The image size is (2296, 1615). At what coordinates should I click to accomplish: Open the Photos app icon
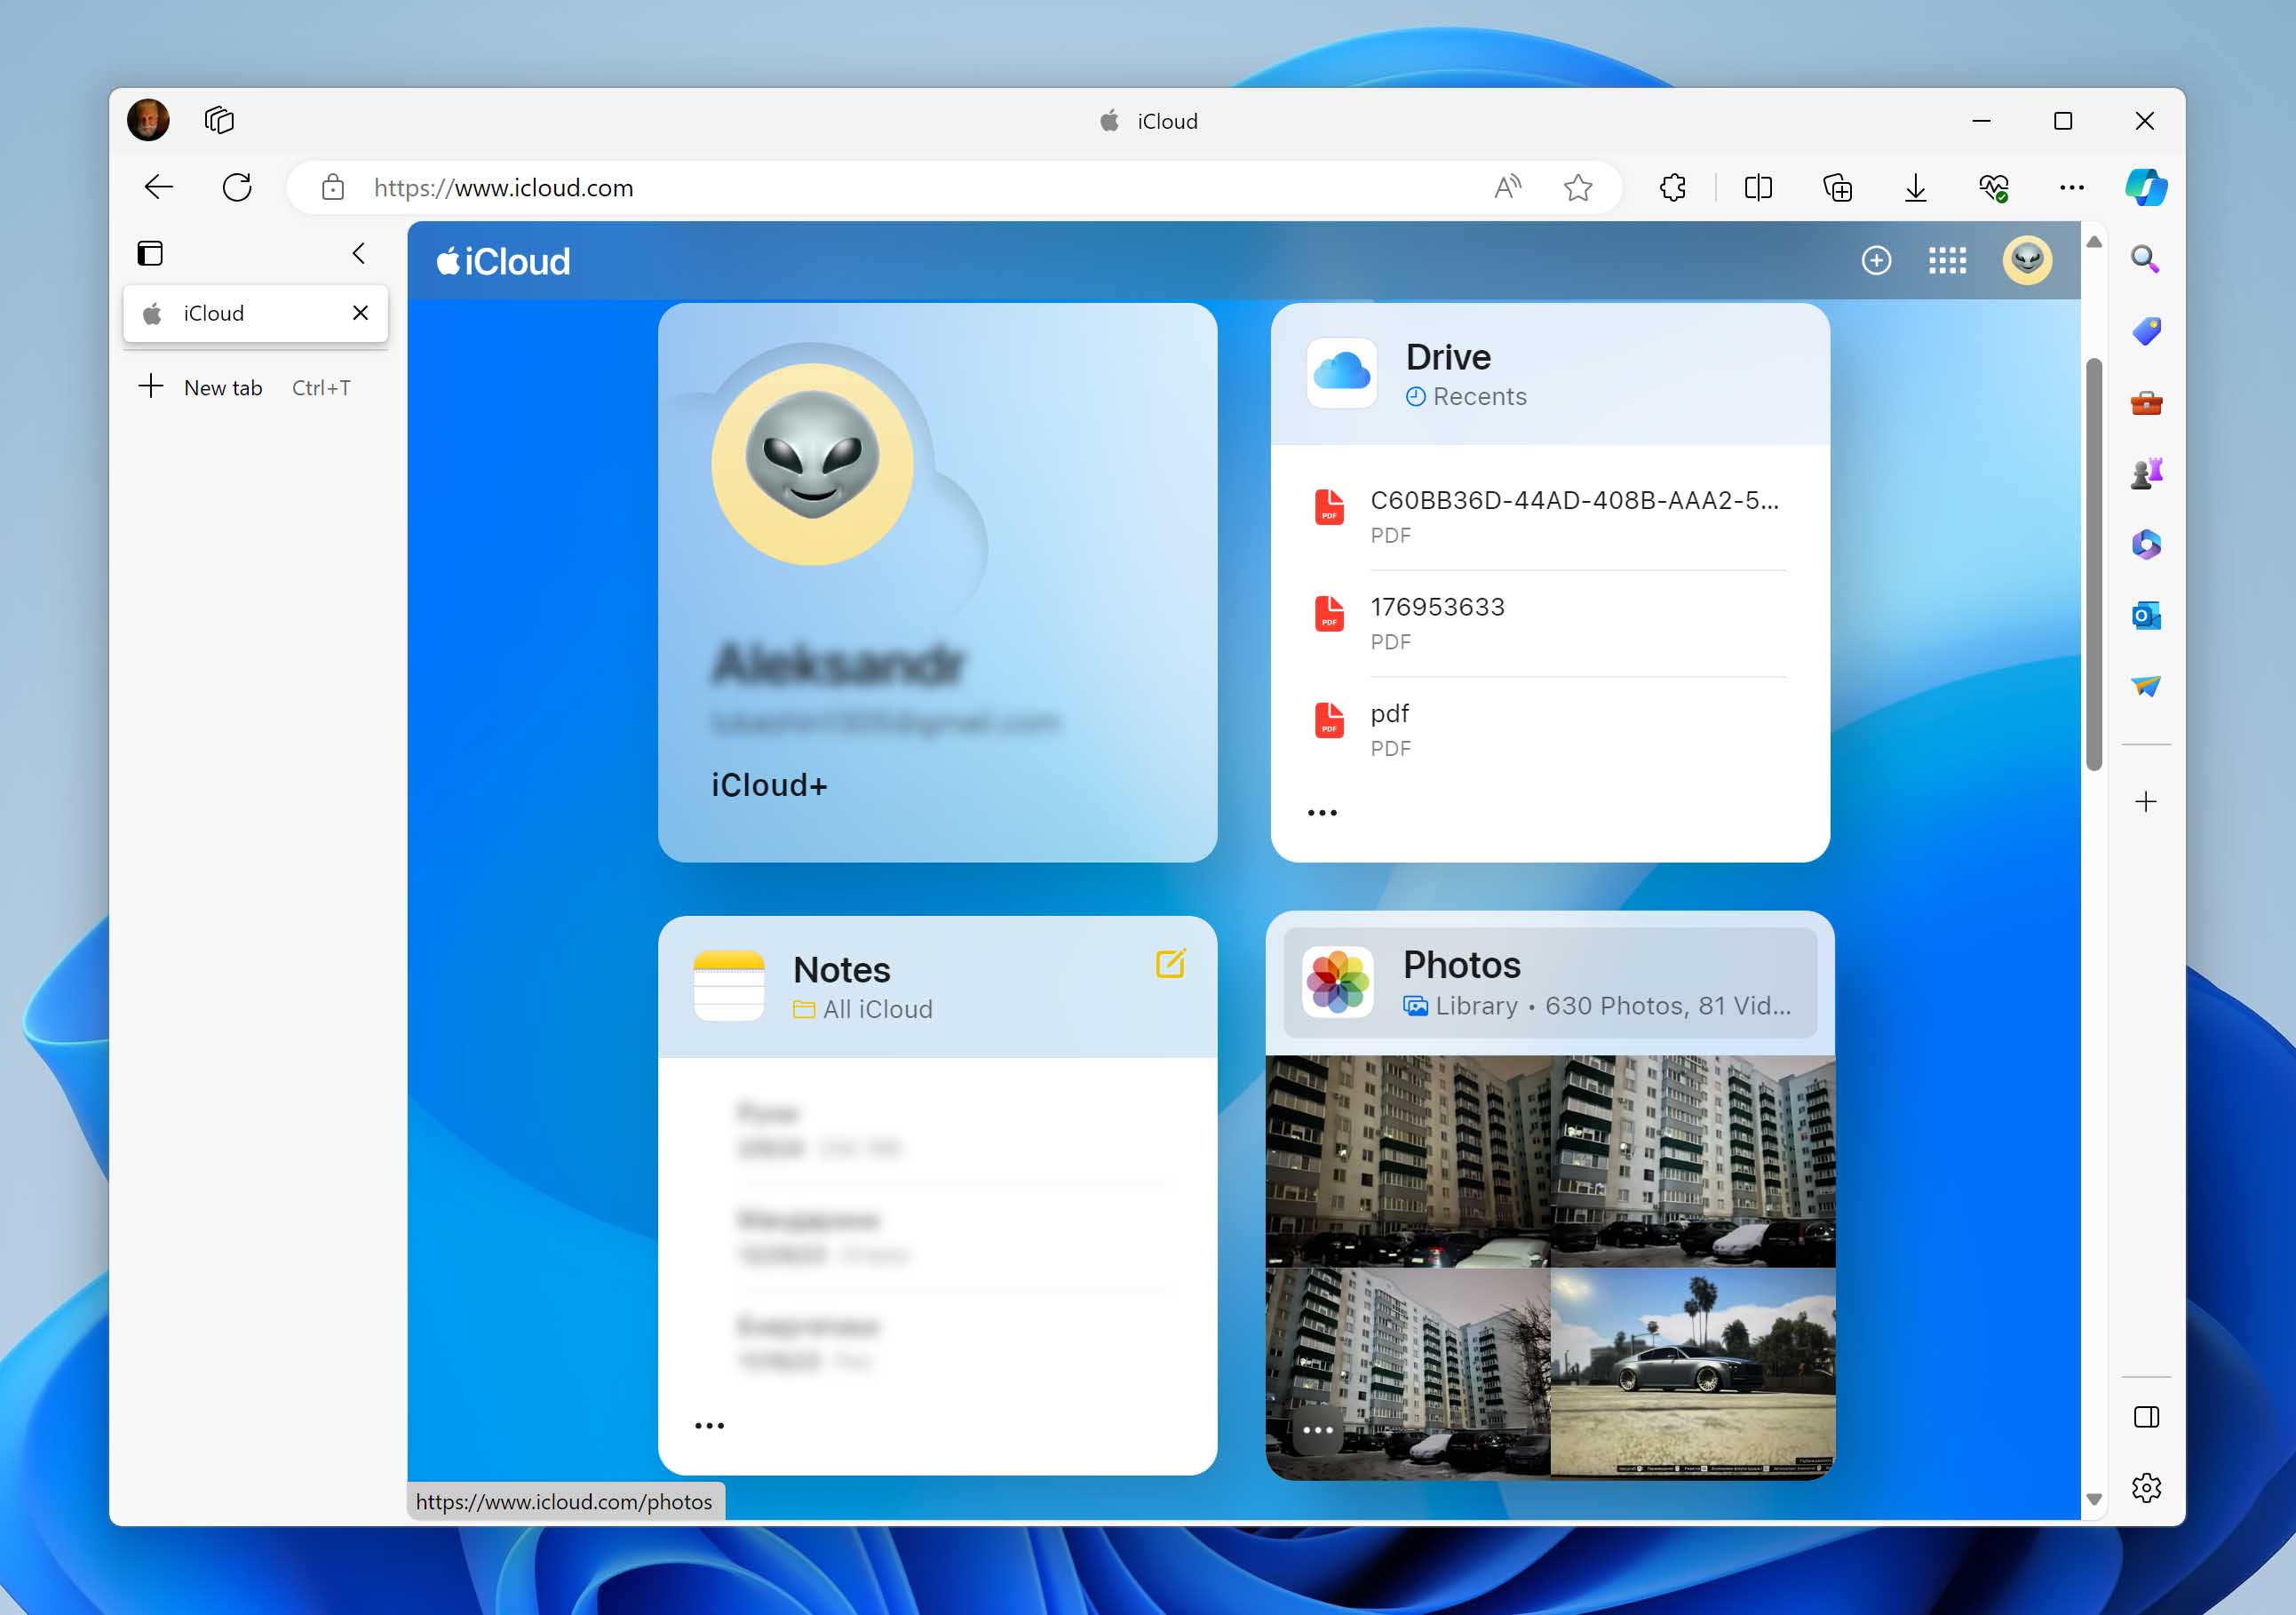1338,982
